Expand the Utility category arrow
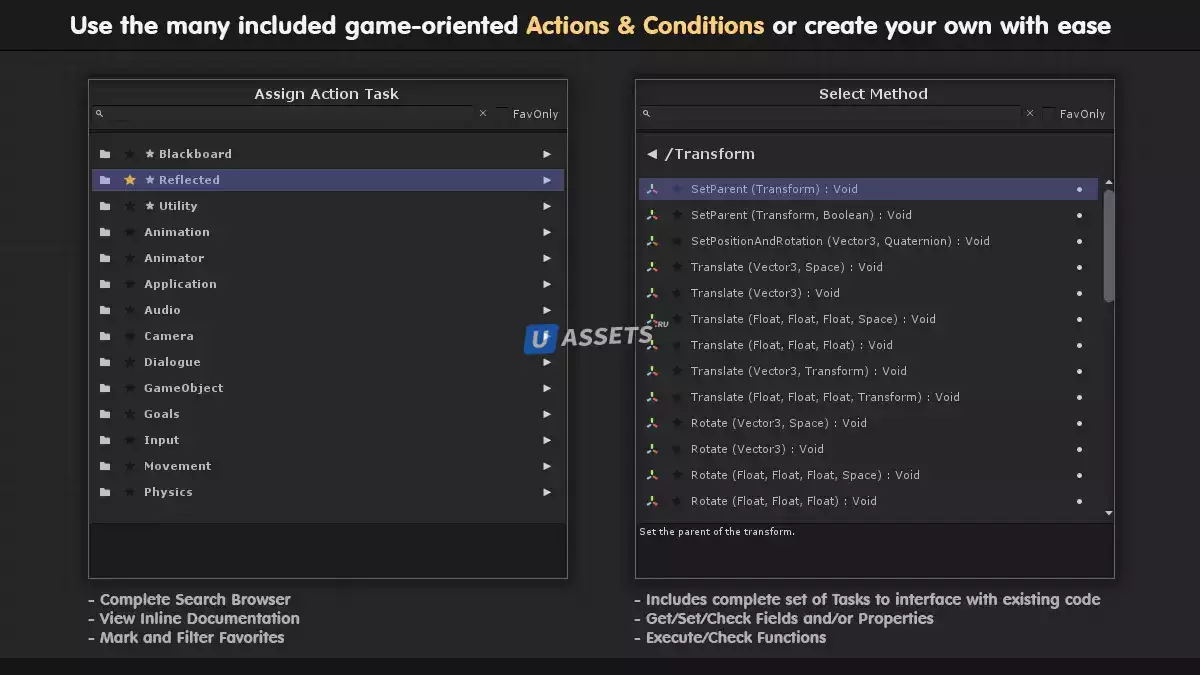The image size is (1200, 675). (547, 206)
